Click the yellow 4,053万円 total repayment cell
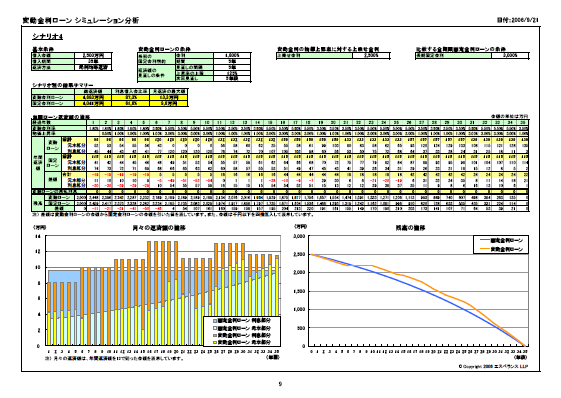Viewport: 561px width, 398px height. tap(93, 97)
